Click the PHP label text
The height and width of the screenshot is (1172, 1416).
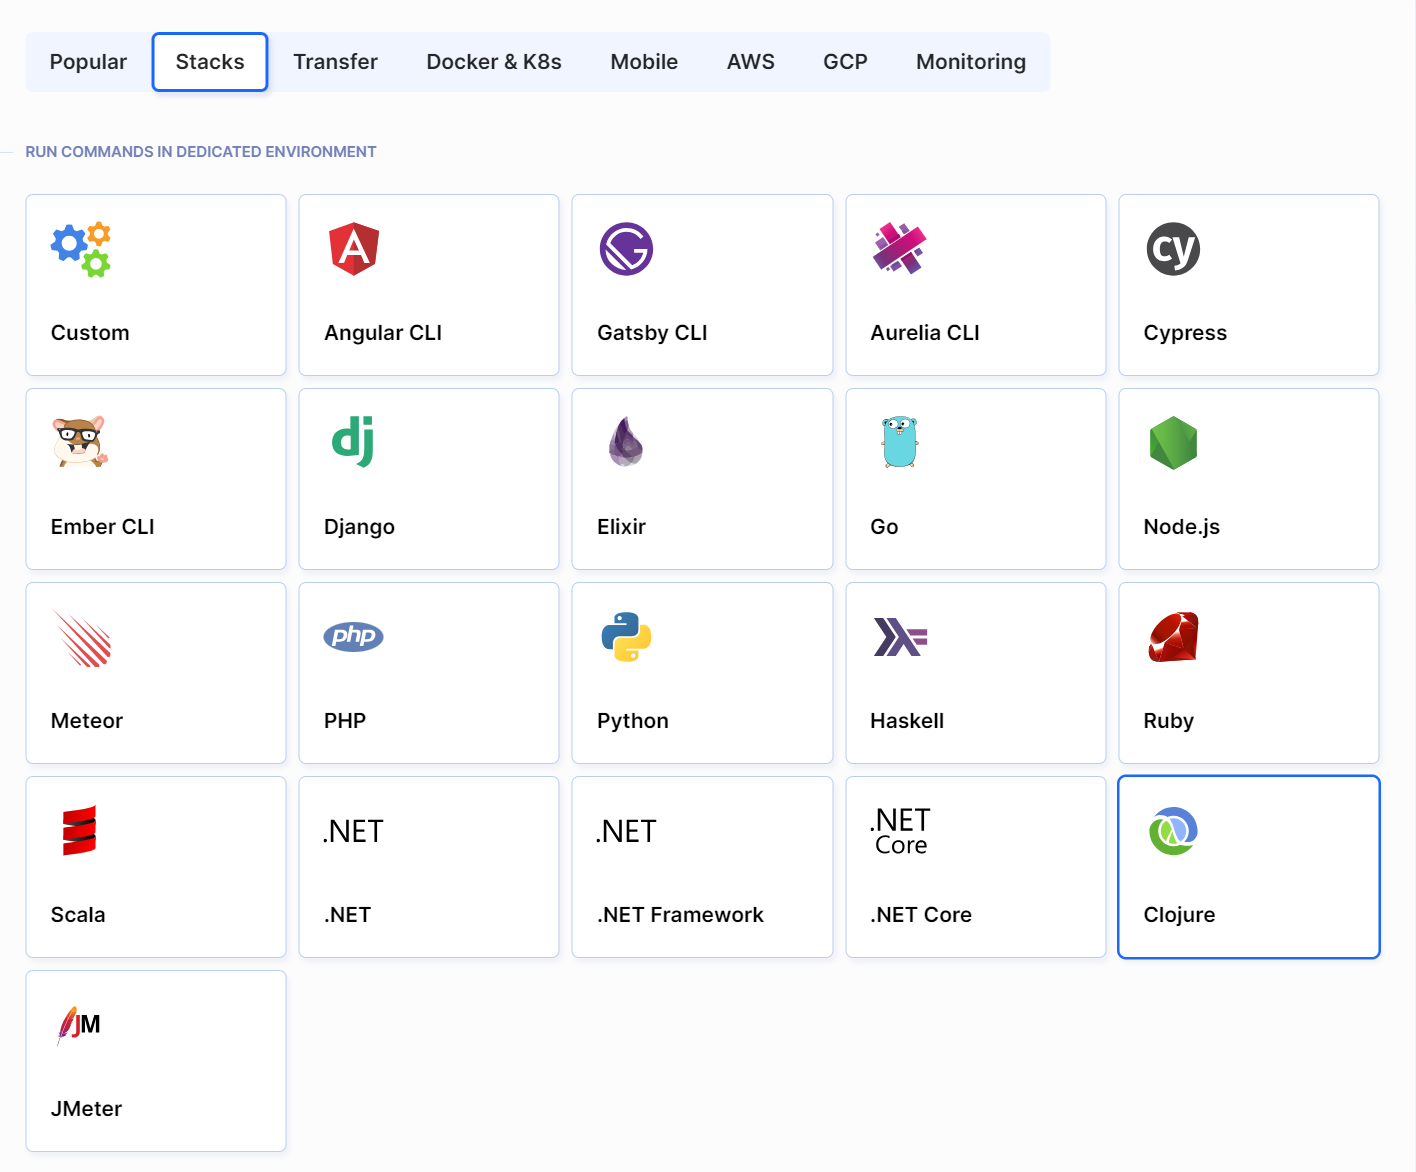345,721
